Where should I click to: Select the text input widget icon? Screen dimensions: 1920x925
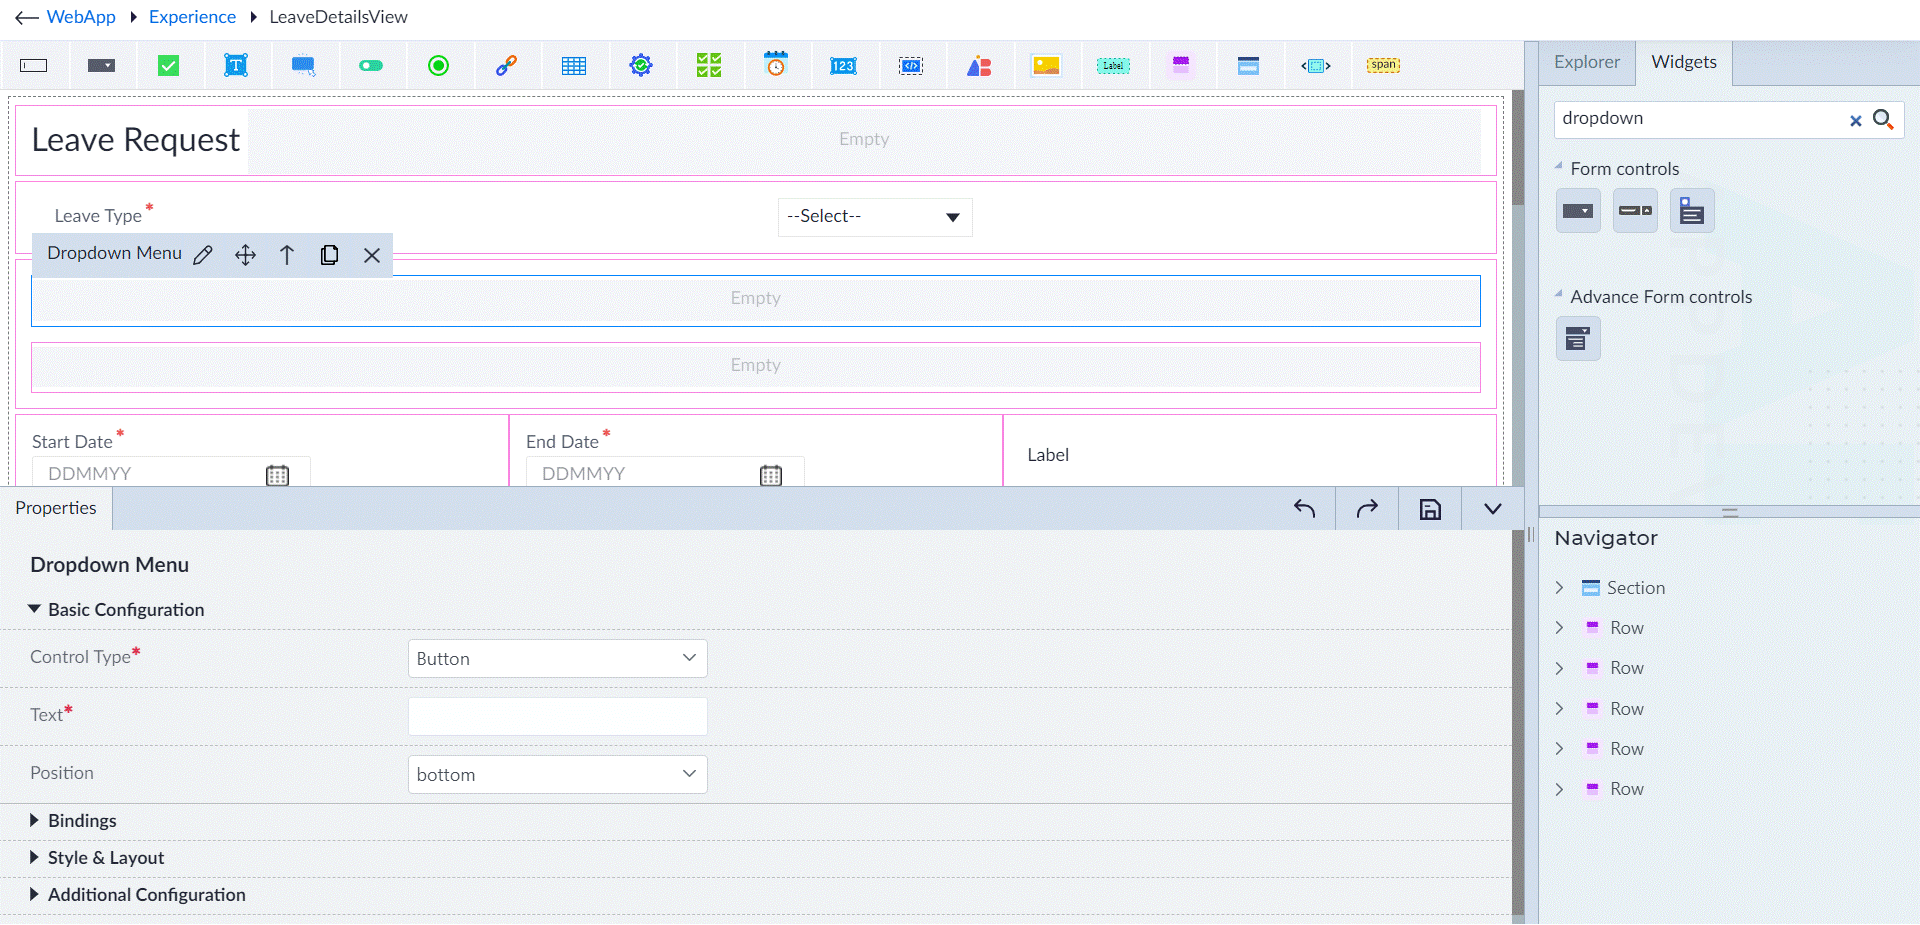(34, 66)
